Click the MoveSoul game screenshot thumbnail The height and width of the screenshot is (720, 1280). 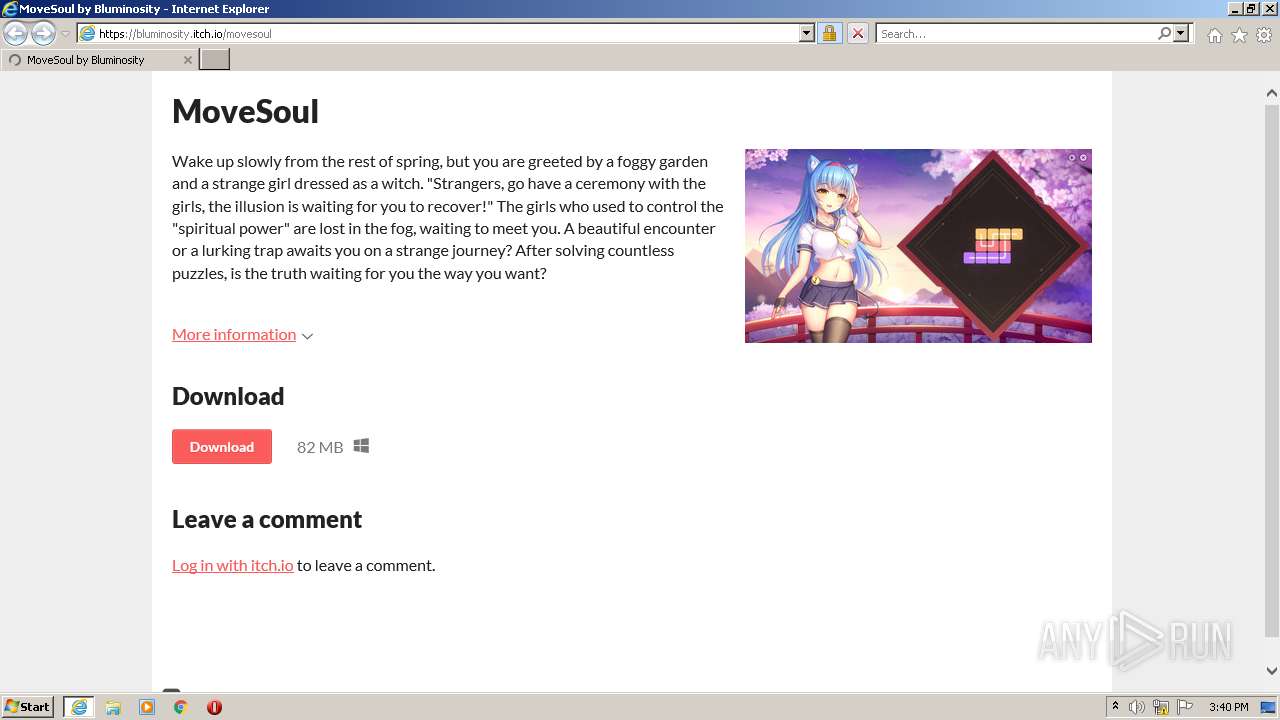point(918,246)
